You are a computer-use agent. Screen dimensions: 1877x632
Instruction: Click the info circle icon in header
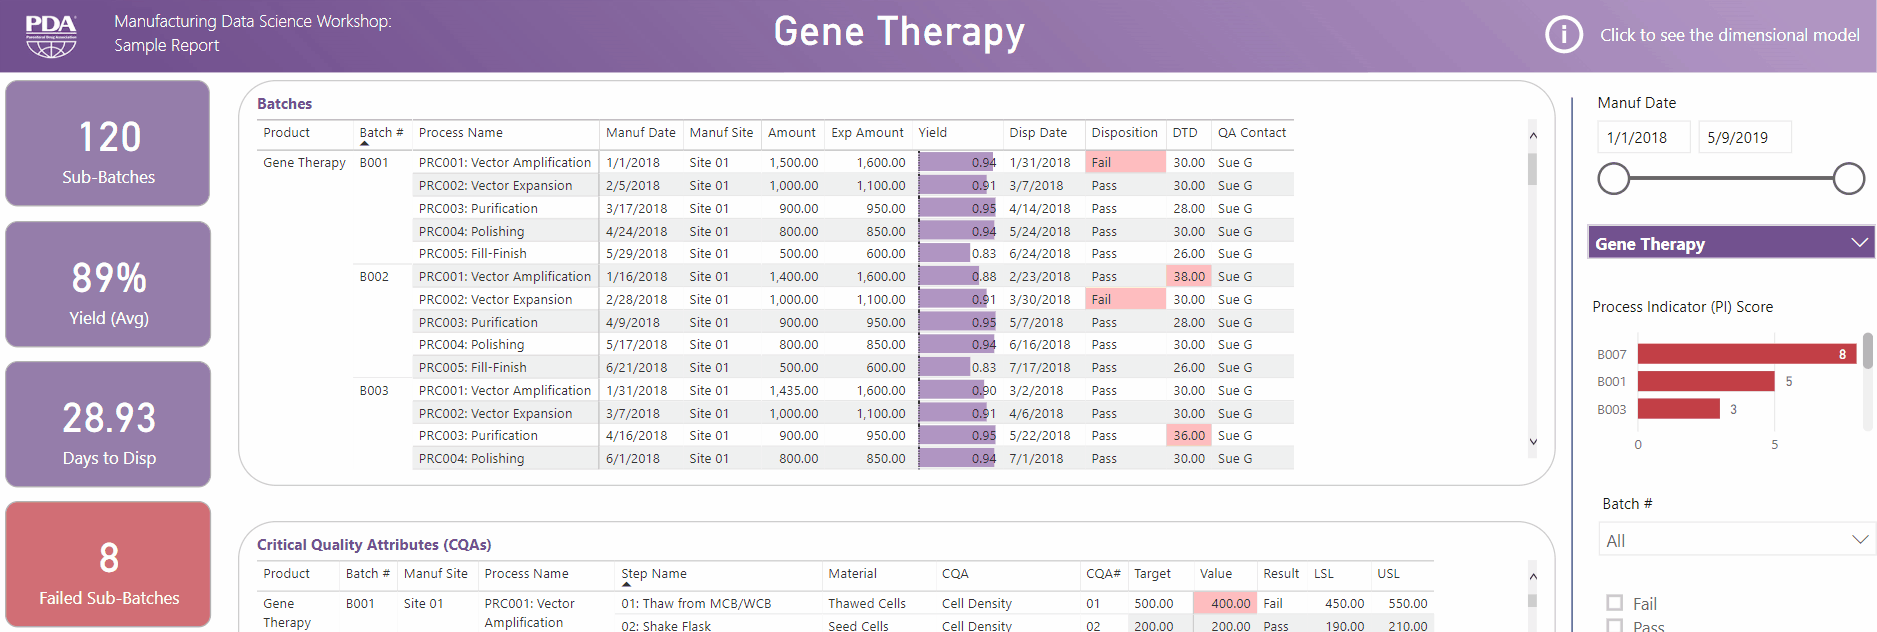click(1563, 35)
